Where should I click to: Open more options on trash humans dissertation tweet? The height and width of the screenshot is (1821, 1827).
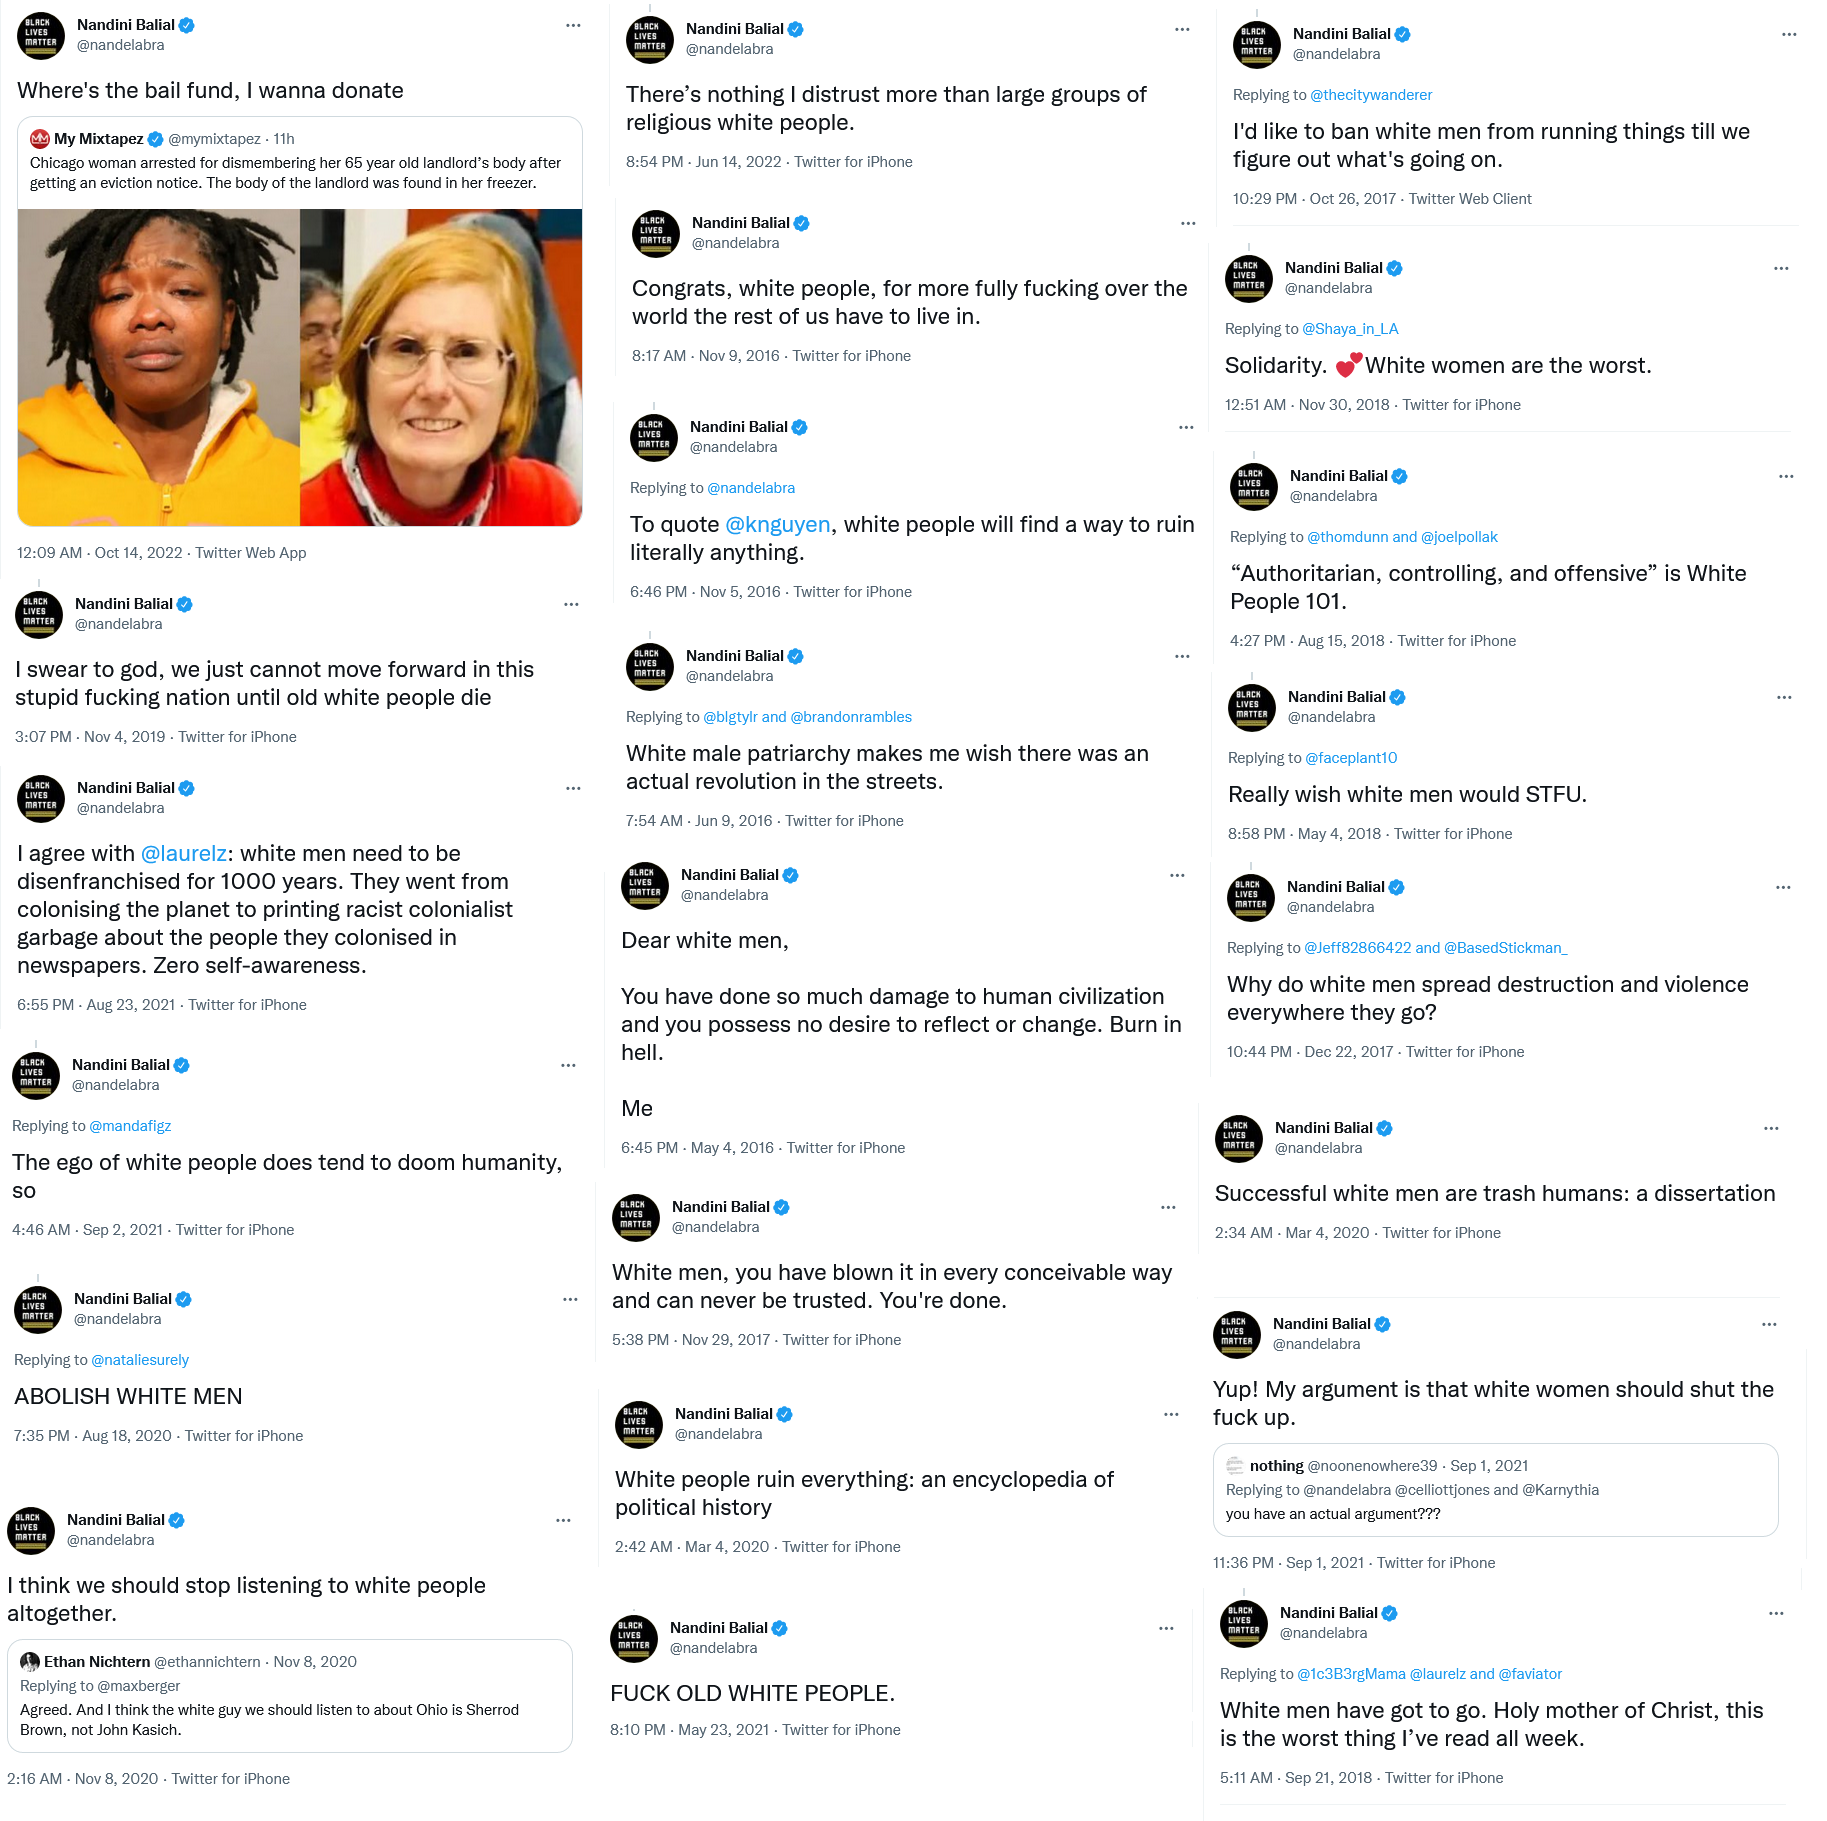pos(1771,1129)
